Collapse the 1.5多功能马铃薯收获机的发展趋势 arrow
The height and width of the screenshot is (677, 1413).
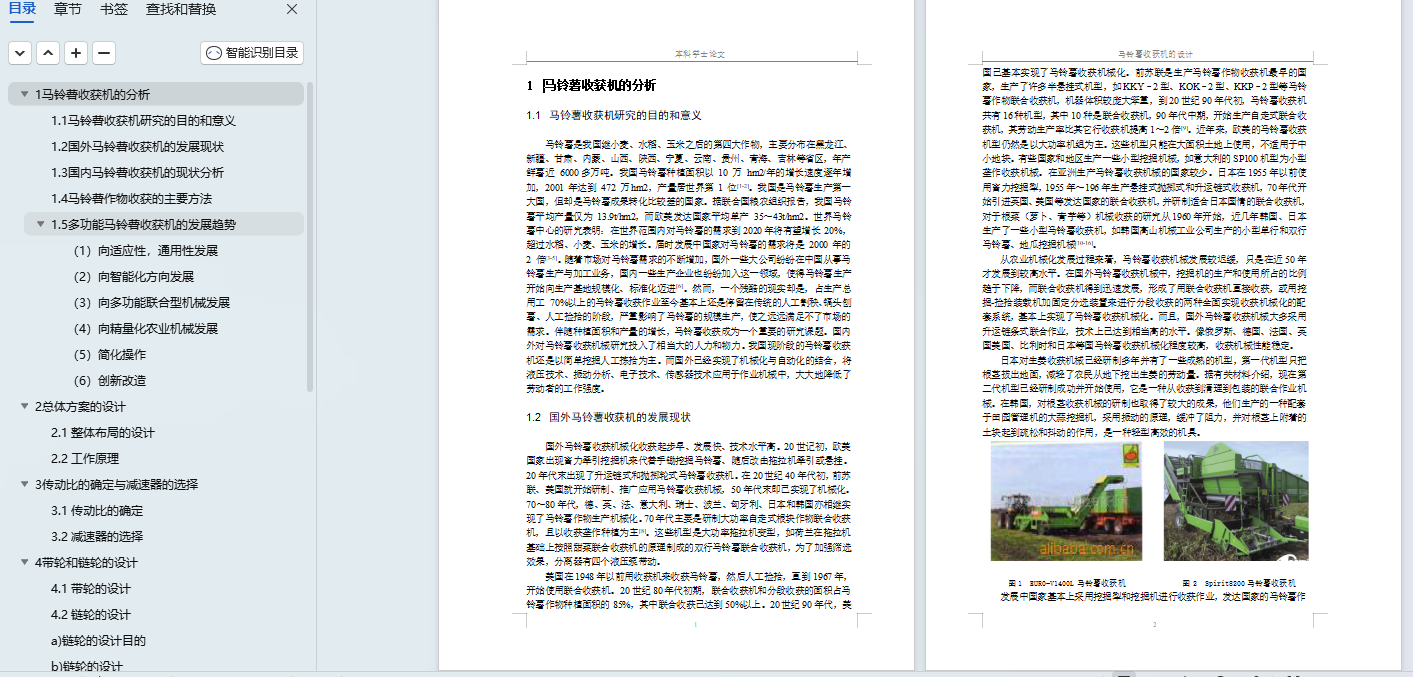tap(41, 225)
